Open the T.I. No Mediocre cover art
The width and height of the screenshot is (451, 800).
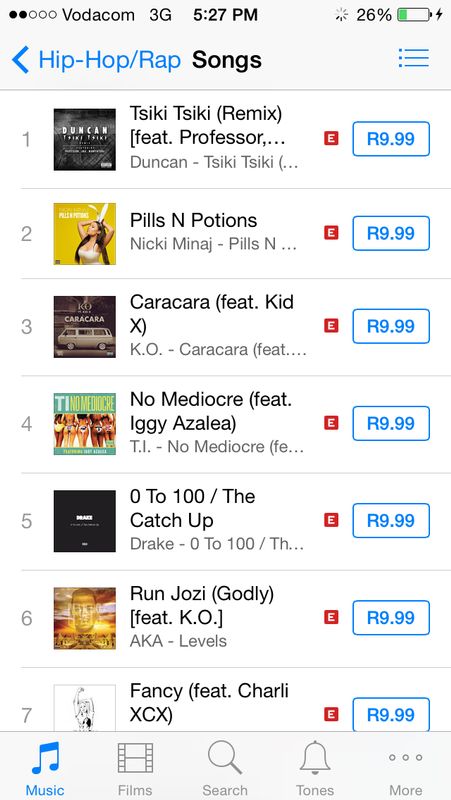(x=85, y=423)
